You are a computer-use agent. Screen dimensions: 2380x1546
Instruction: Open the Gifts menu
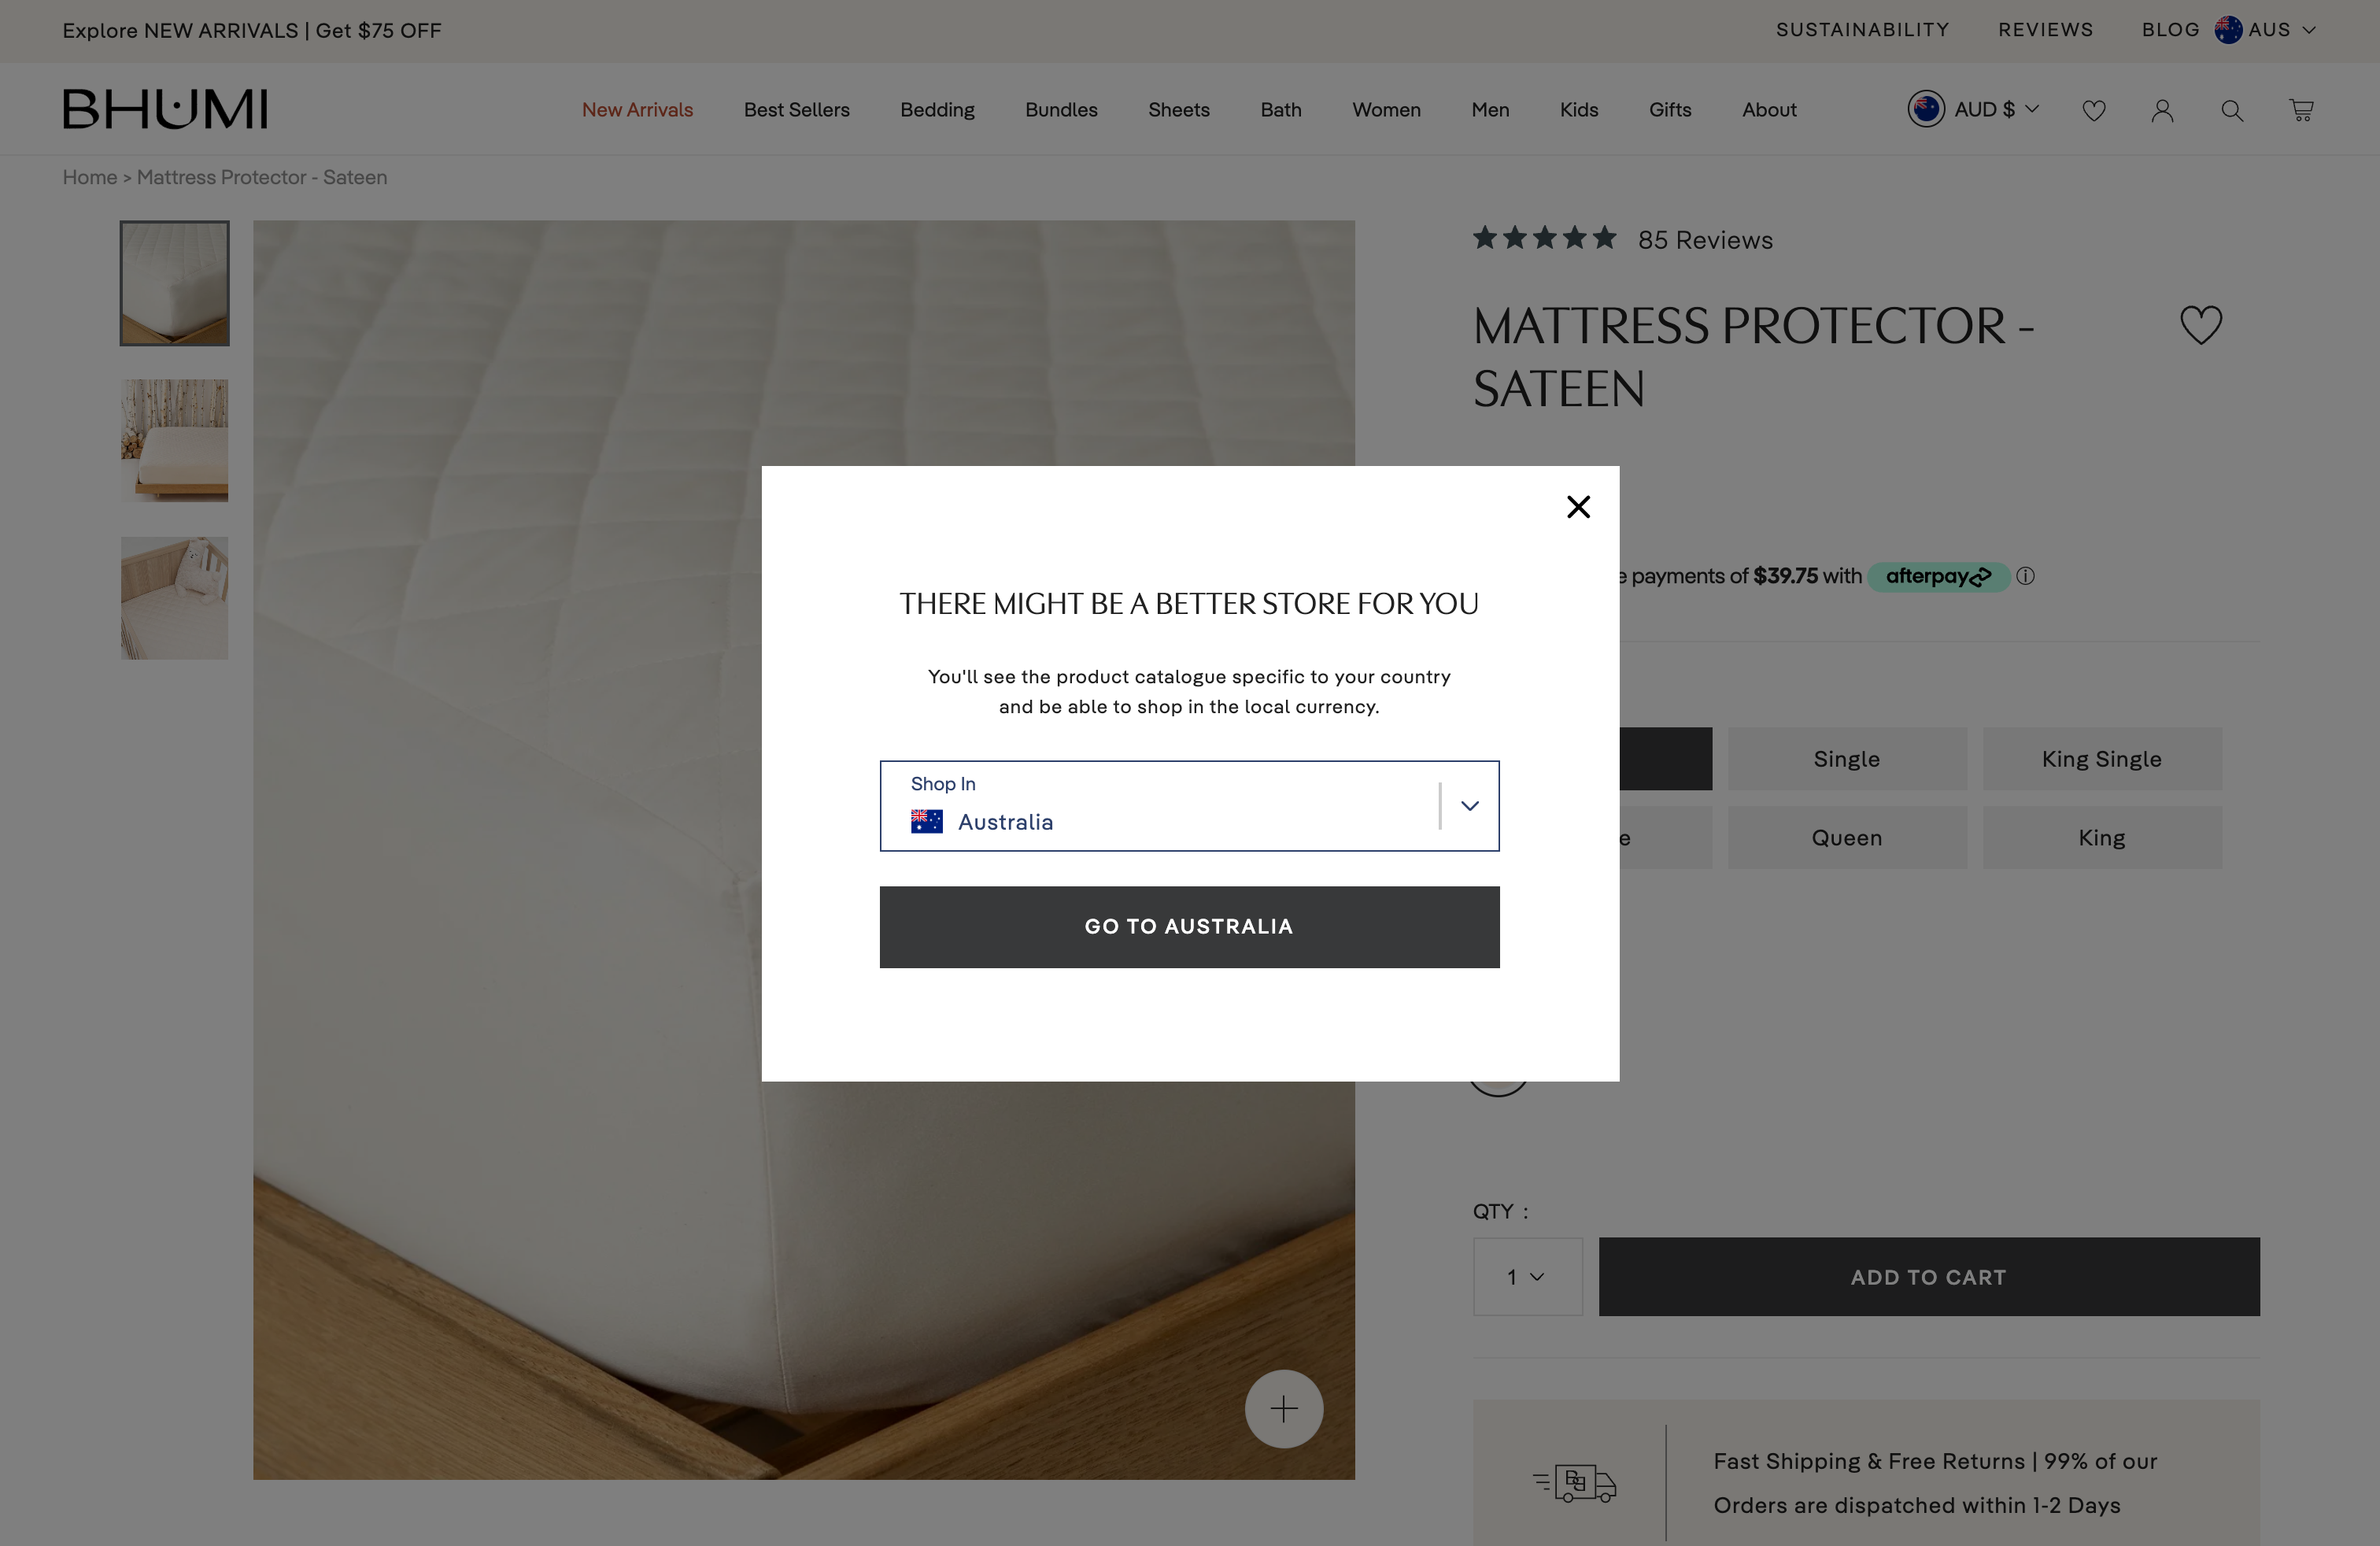coord(1670,110)
